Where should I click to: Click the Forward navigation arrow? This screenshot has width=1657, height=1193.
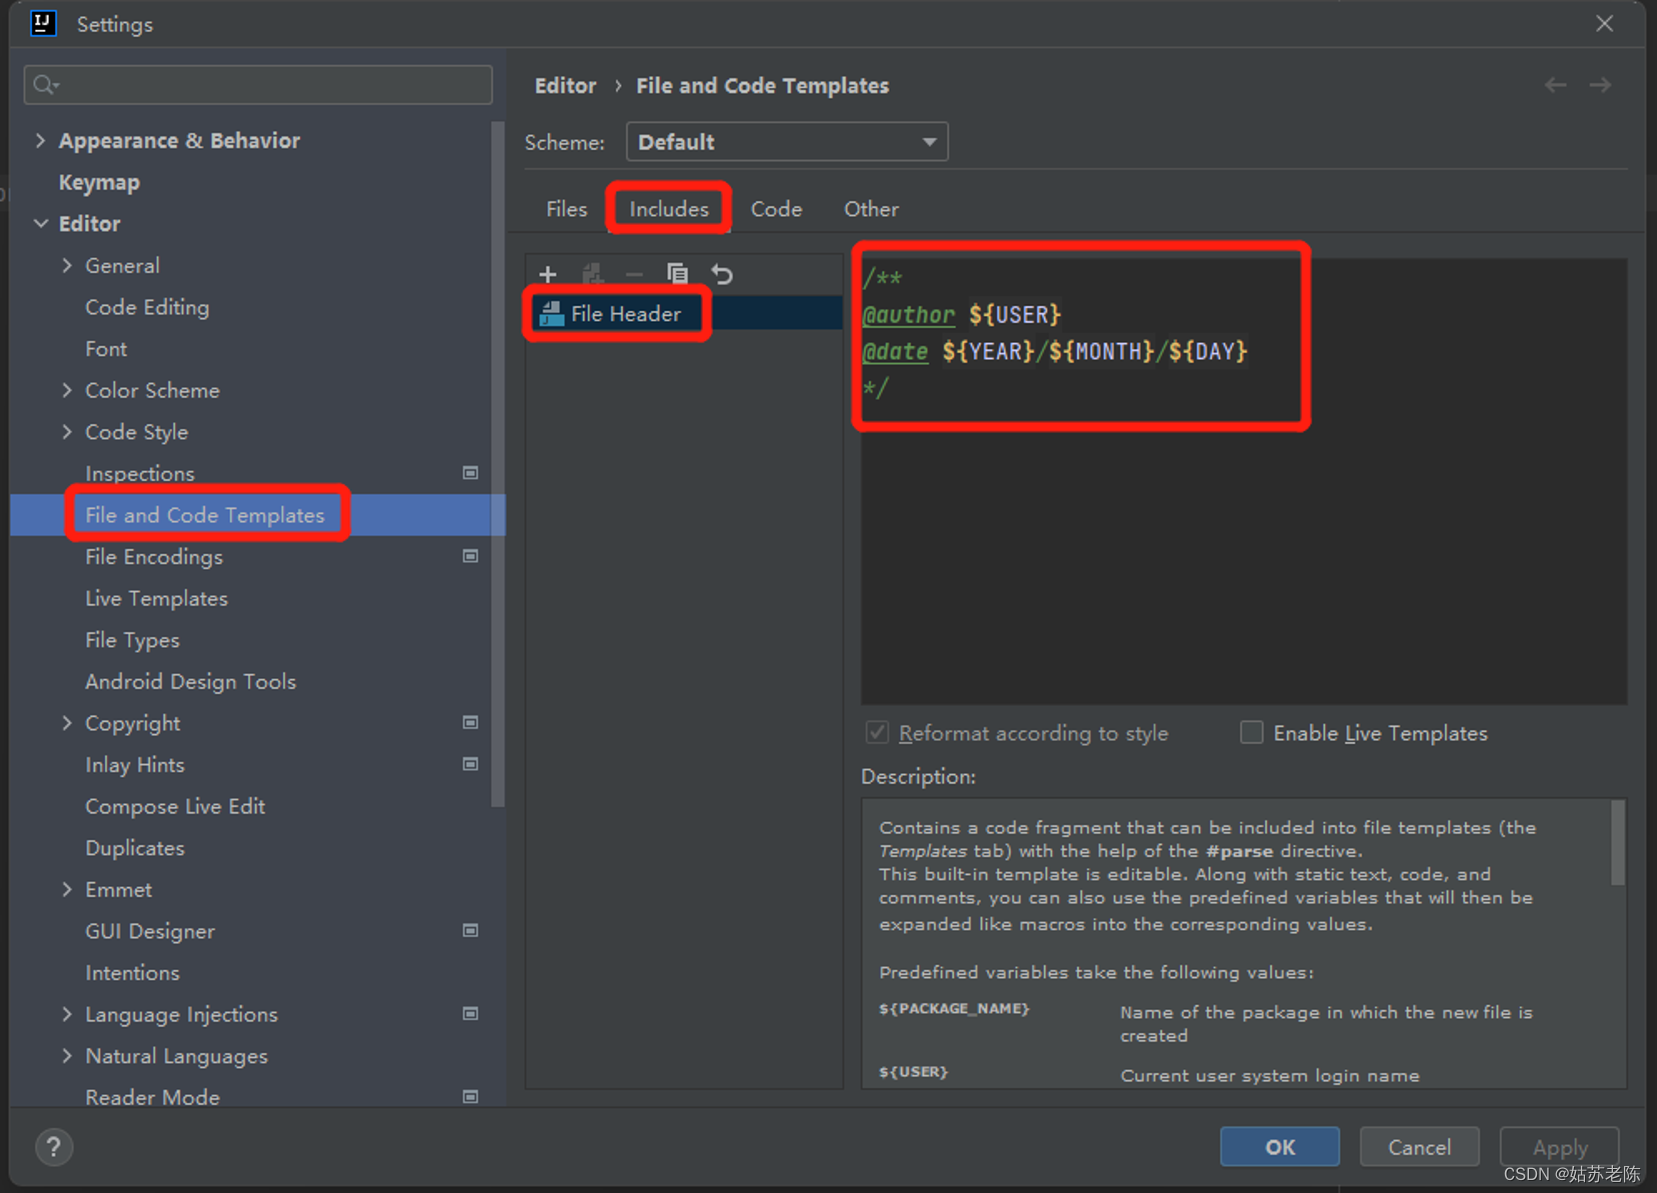1600,85
